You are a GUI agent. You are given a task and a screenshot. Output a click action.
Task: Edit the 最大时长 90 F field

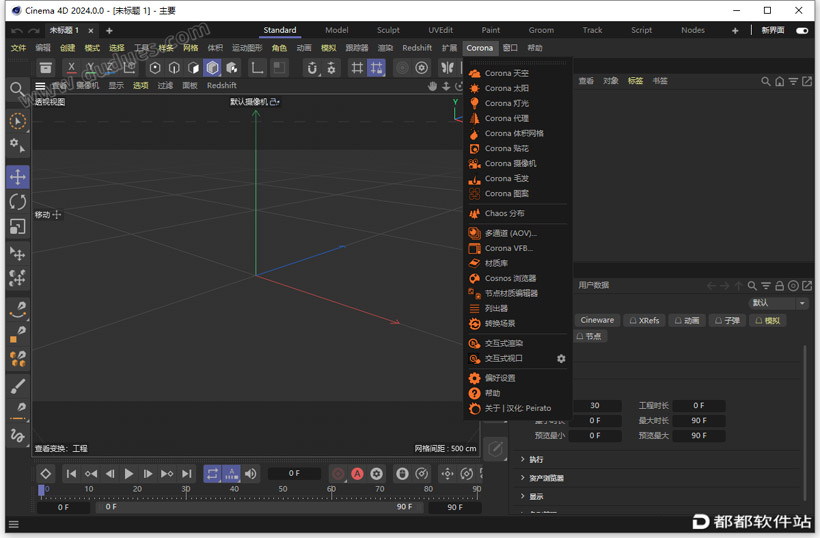point(699,421)
